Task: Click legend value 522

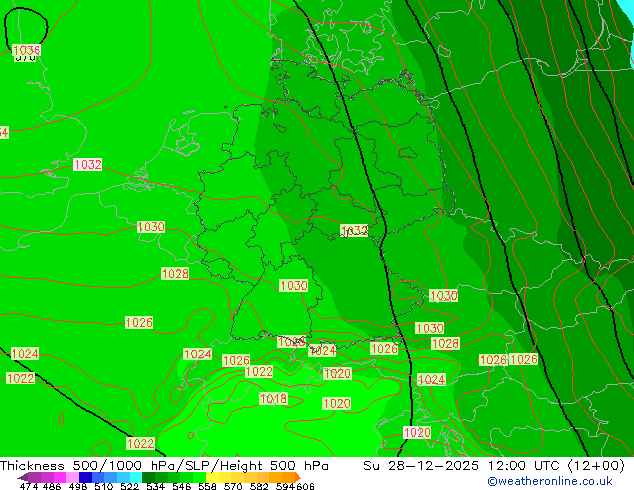Action: click(129, 486)
